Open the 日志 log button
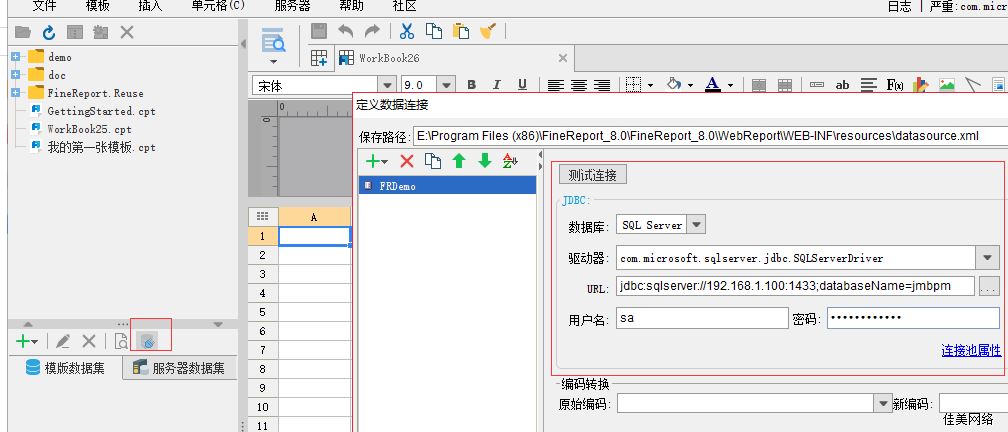 (x=899, y=6)
